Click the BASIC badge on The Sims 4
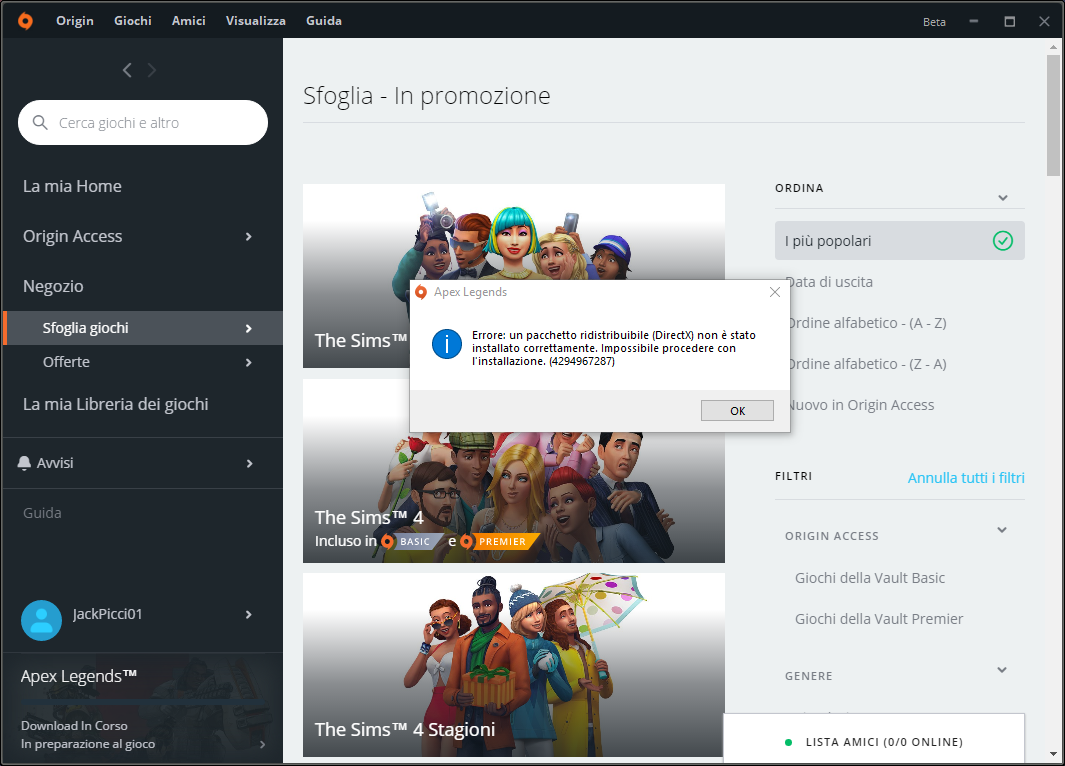This screenshot has width=1065, height=766. [414, 541]
